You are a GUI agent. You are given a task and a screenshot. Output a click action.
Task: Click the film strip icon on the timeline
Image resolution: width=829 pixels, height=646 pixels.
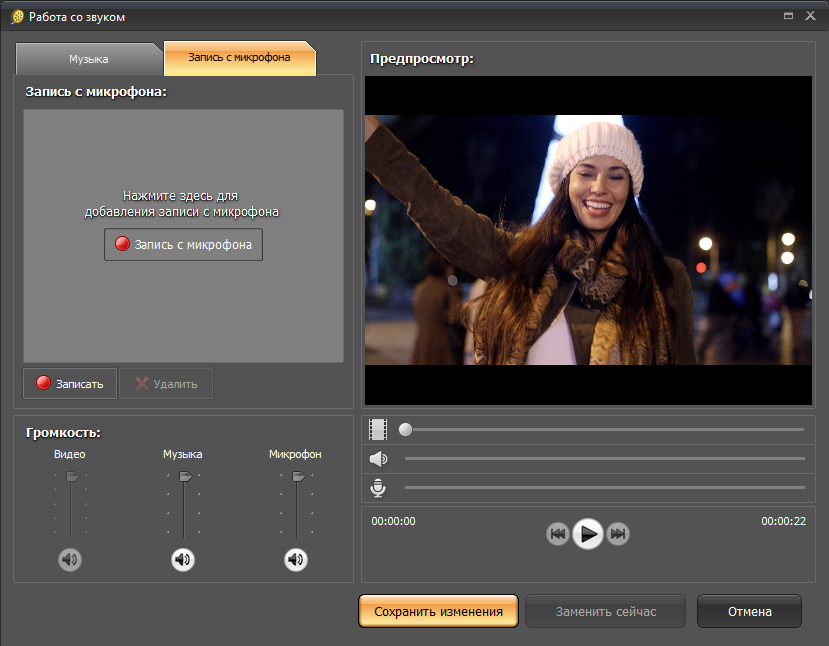click(378, 429)
